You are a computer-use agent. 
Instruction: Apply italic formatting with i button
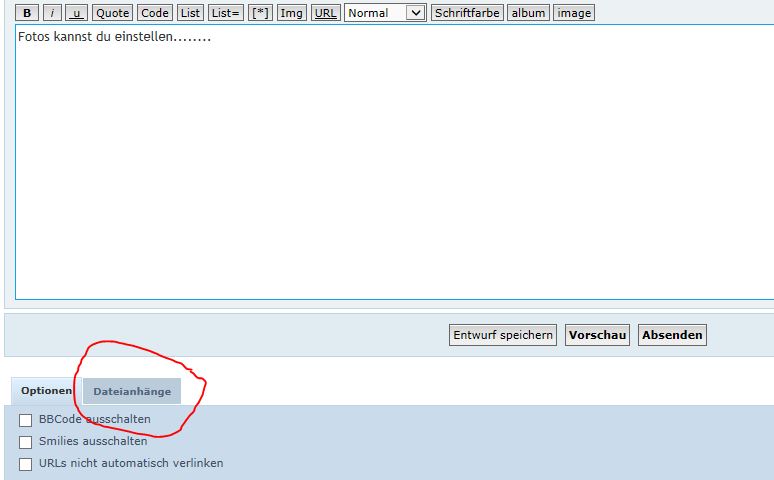[52, 13]
